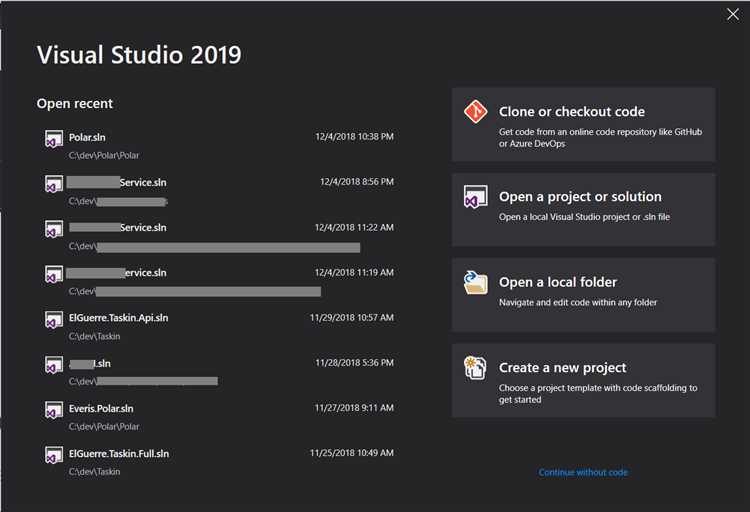This screenshot has height=512, width=750.
Task: Click path C:\dev\Polar\Polar under Polar.sln
Action: click(x=104, y=156)
